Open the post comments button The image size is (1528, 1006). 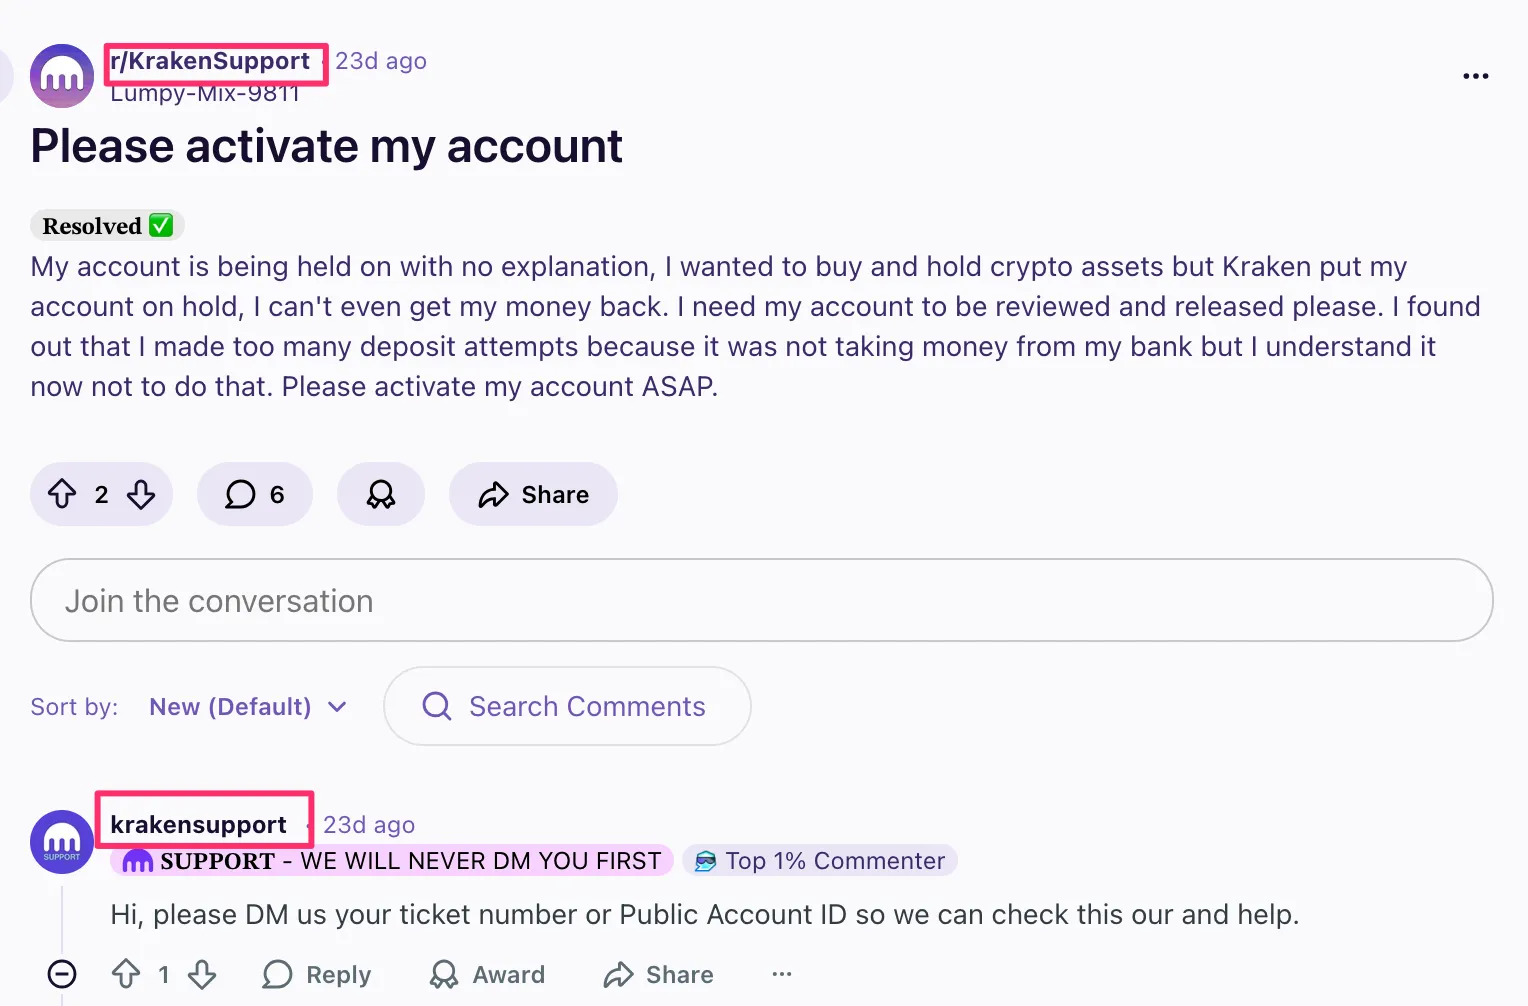click(x=255, y=494)
